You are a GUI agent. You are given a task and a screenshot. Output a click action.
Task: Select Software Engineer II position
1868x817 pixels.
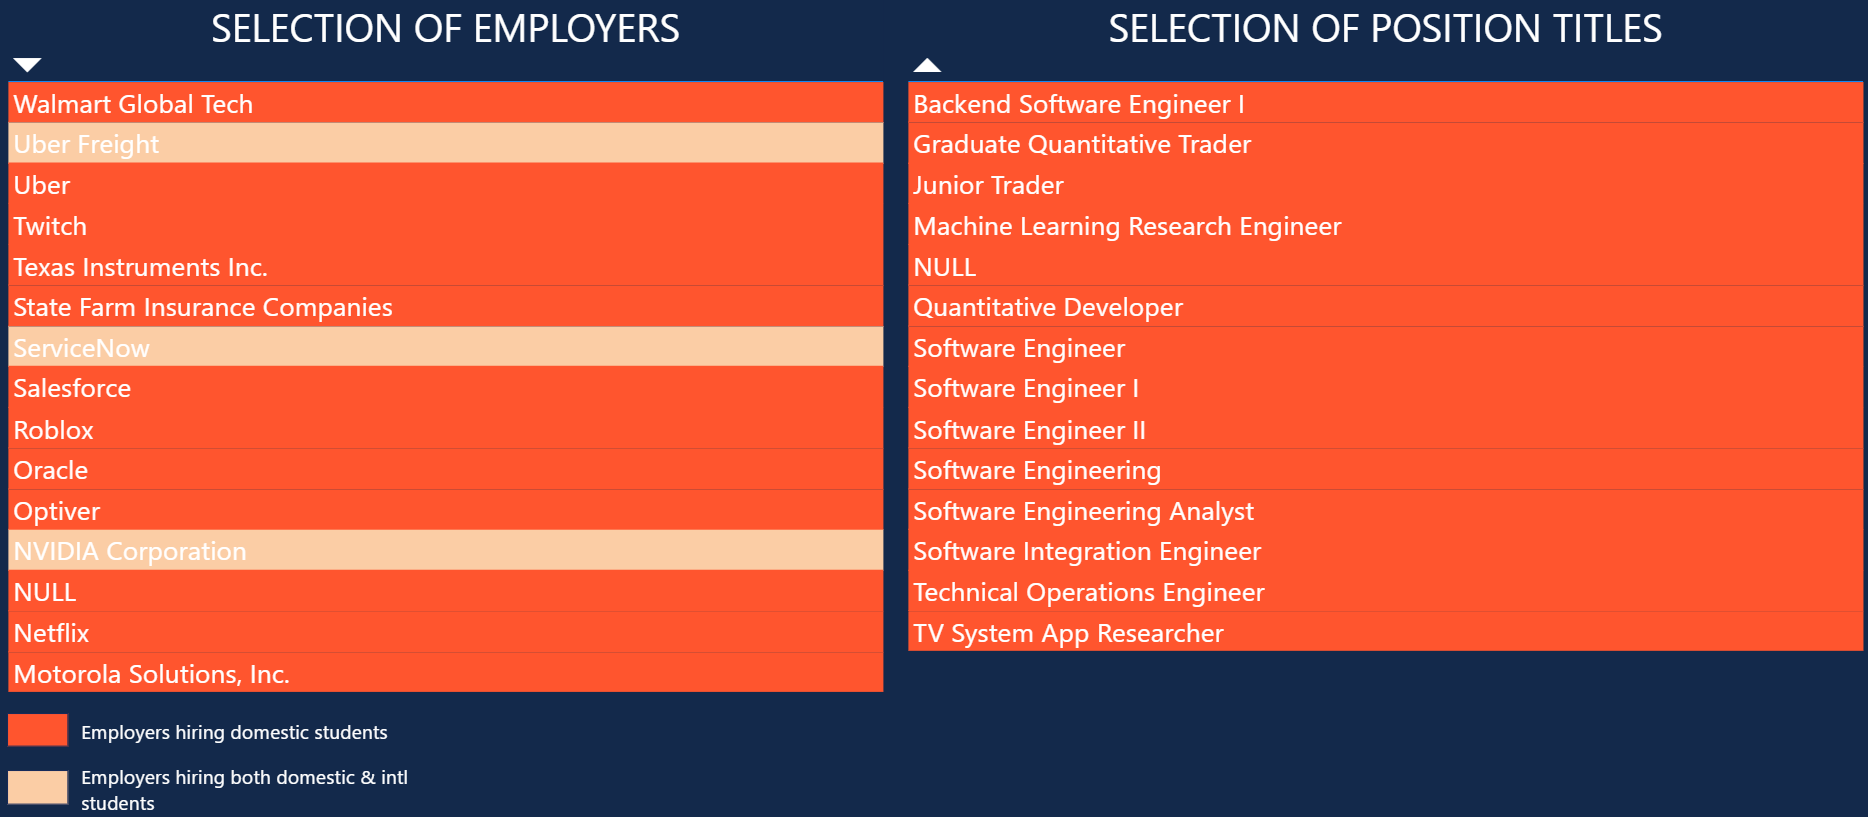(x=1386, y=429)
